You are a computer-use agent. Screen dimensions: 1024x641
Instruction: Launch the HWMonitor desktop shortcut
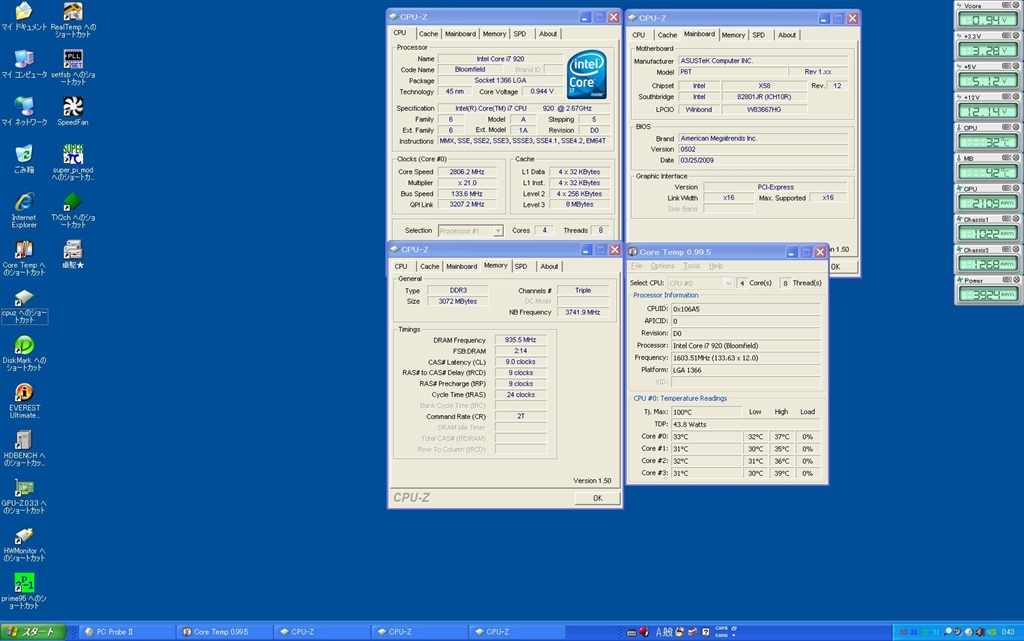[x=24, y=544]
